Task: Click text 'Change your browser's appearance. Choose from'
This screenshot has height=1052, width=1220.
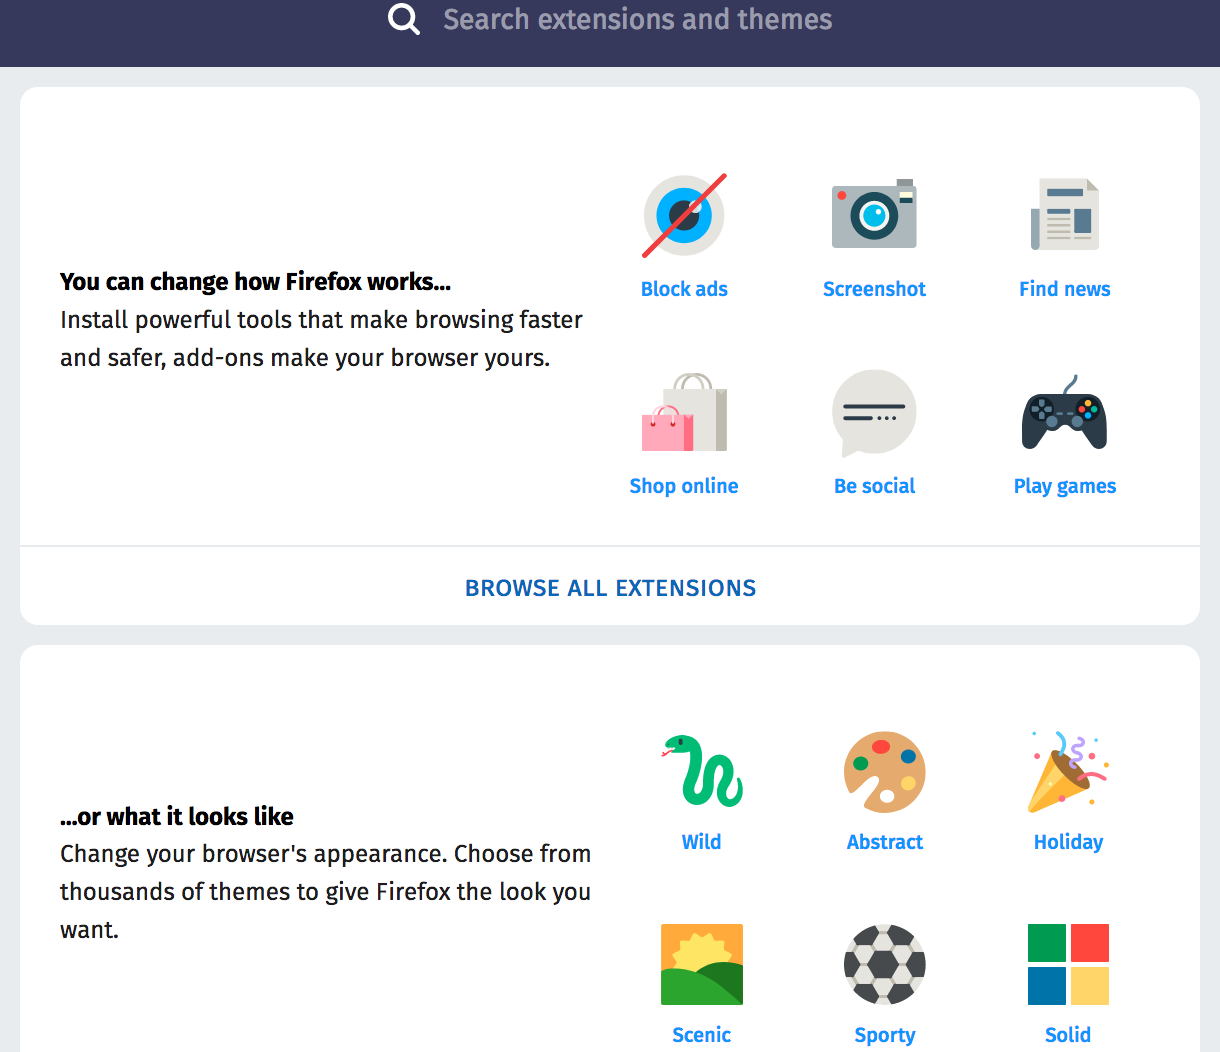Action: (325, 854)
